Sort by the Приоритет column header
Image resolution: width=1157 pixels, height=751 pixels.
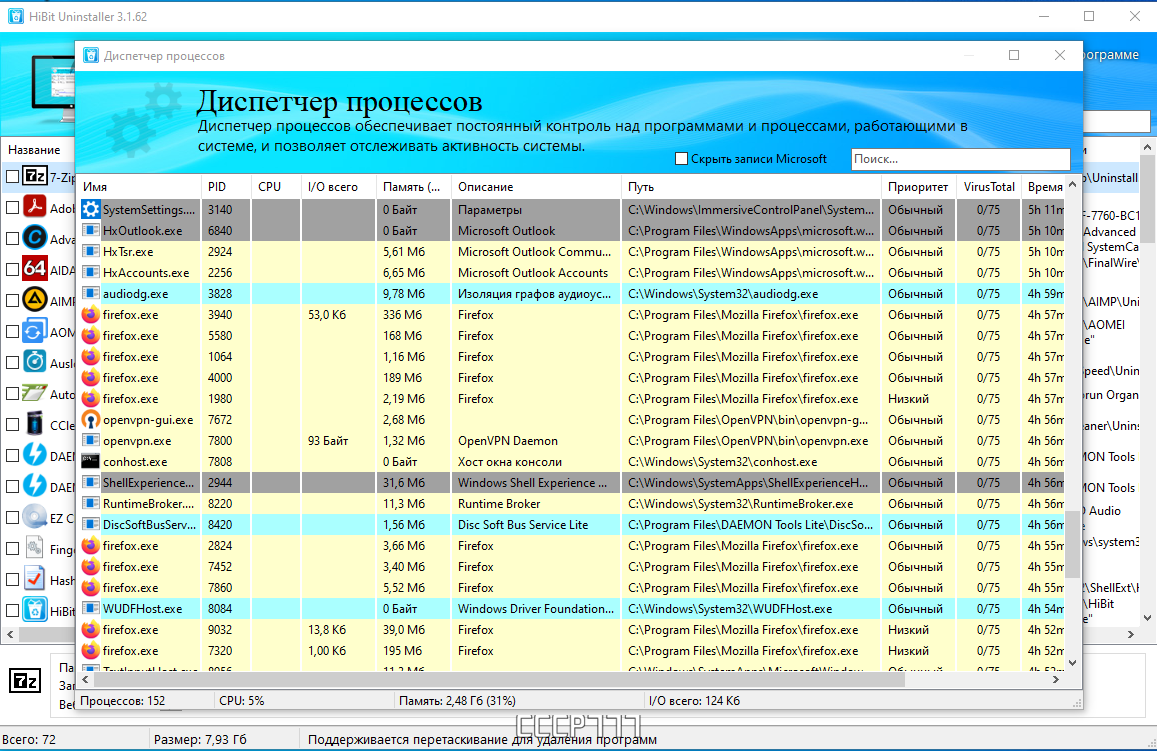point(918,187)
